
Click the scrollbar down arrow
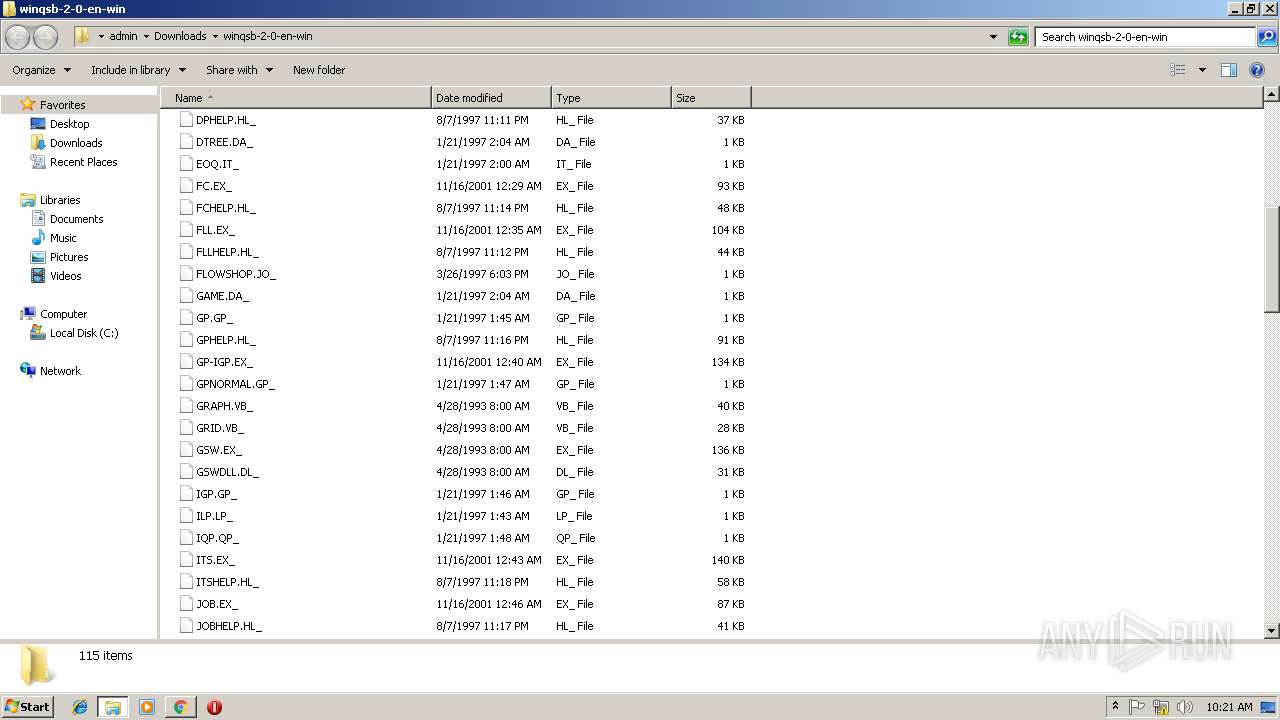tap(1272, 631)
